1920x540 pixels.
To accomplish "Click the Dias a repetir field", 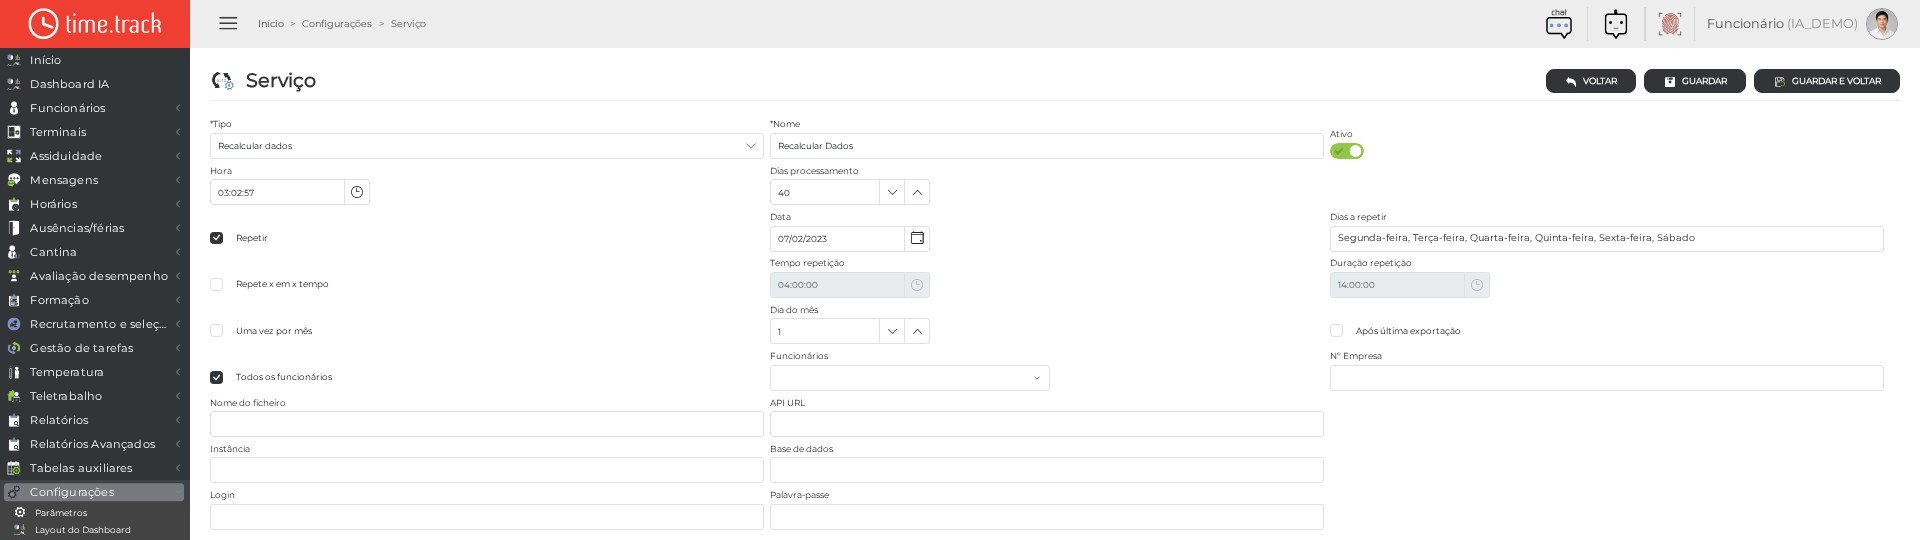I will 1607,238.
